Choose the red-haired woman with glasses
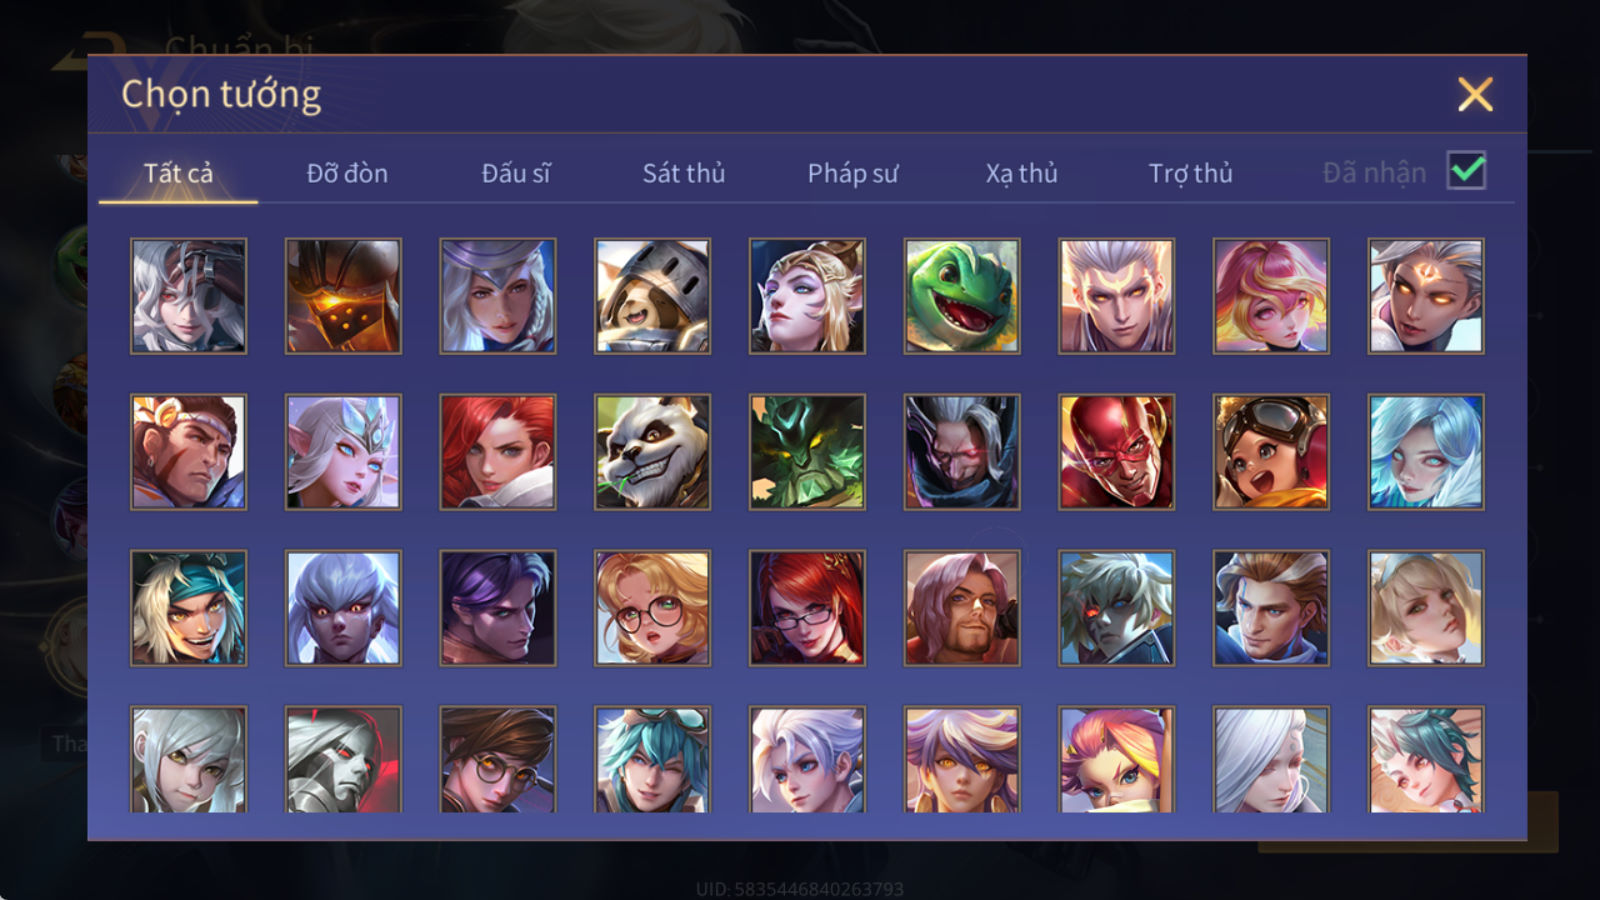The image size is (1600, 900). point(807,608)
